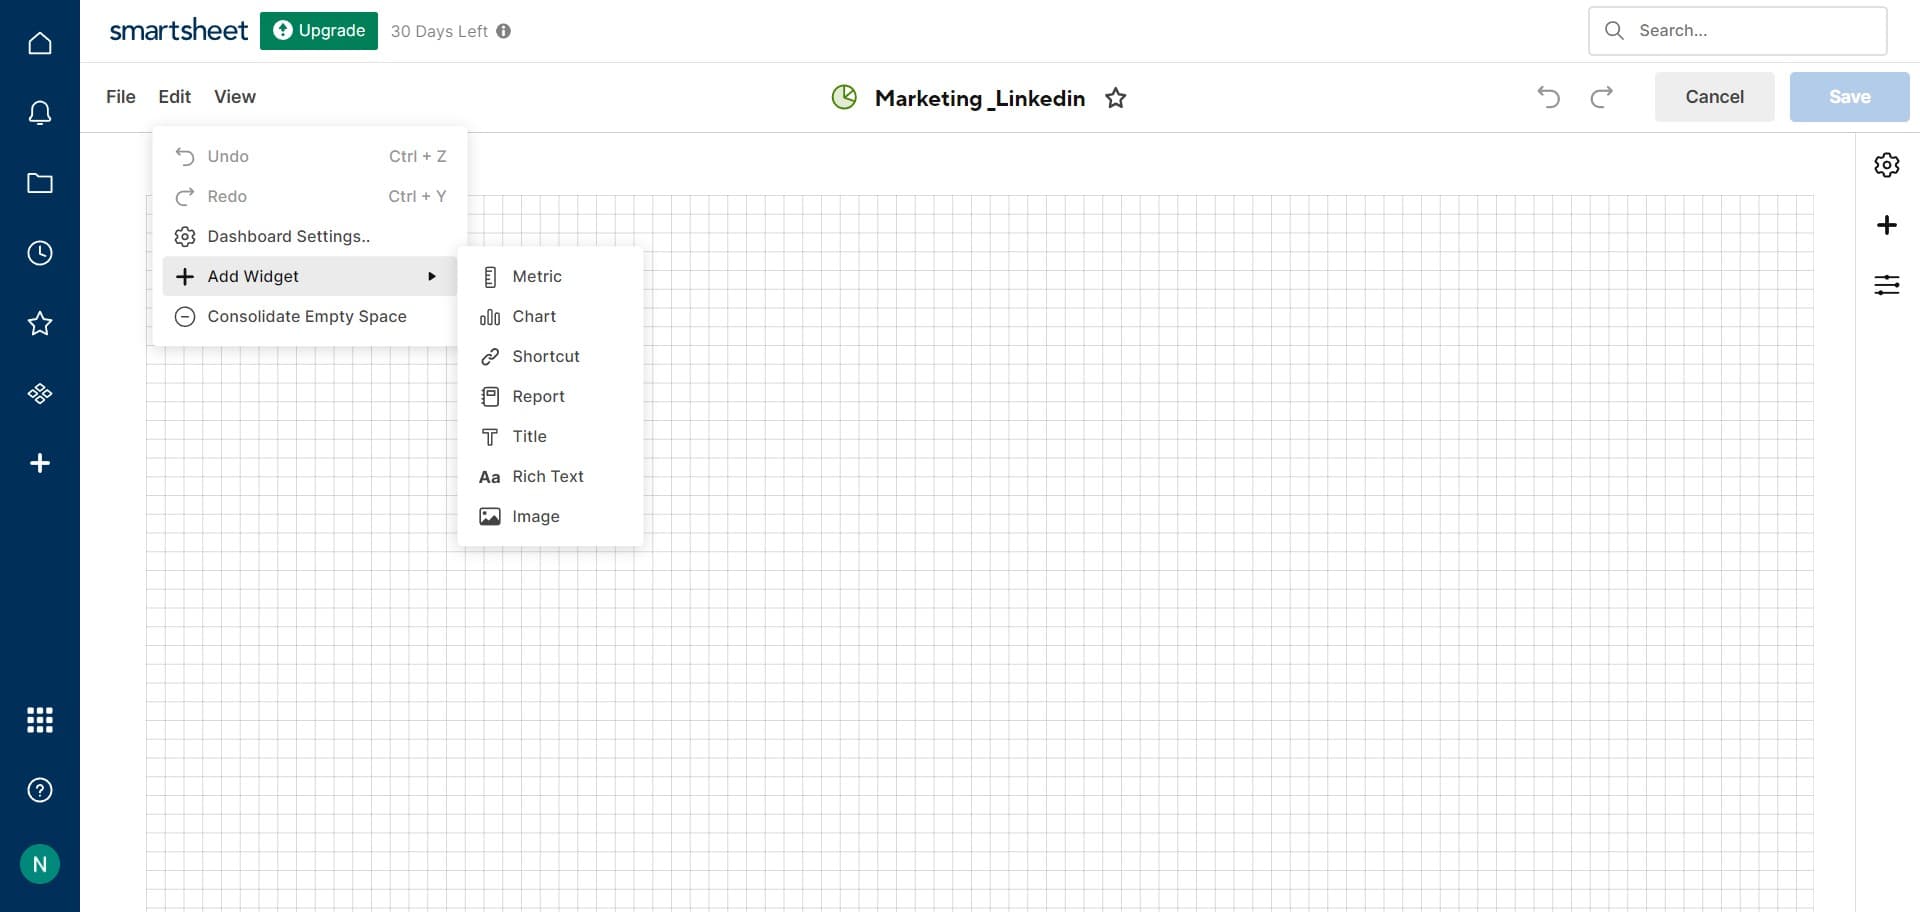Open the Browse folder icon in sidebar
This screenshot has width=1920, height=912.
pyautogui.click(x=39, y=182)
